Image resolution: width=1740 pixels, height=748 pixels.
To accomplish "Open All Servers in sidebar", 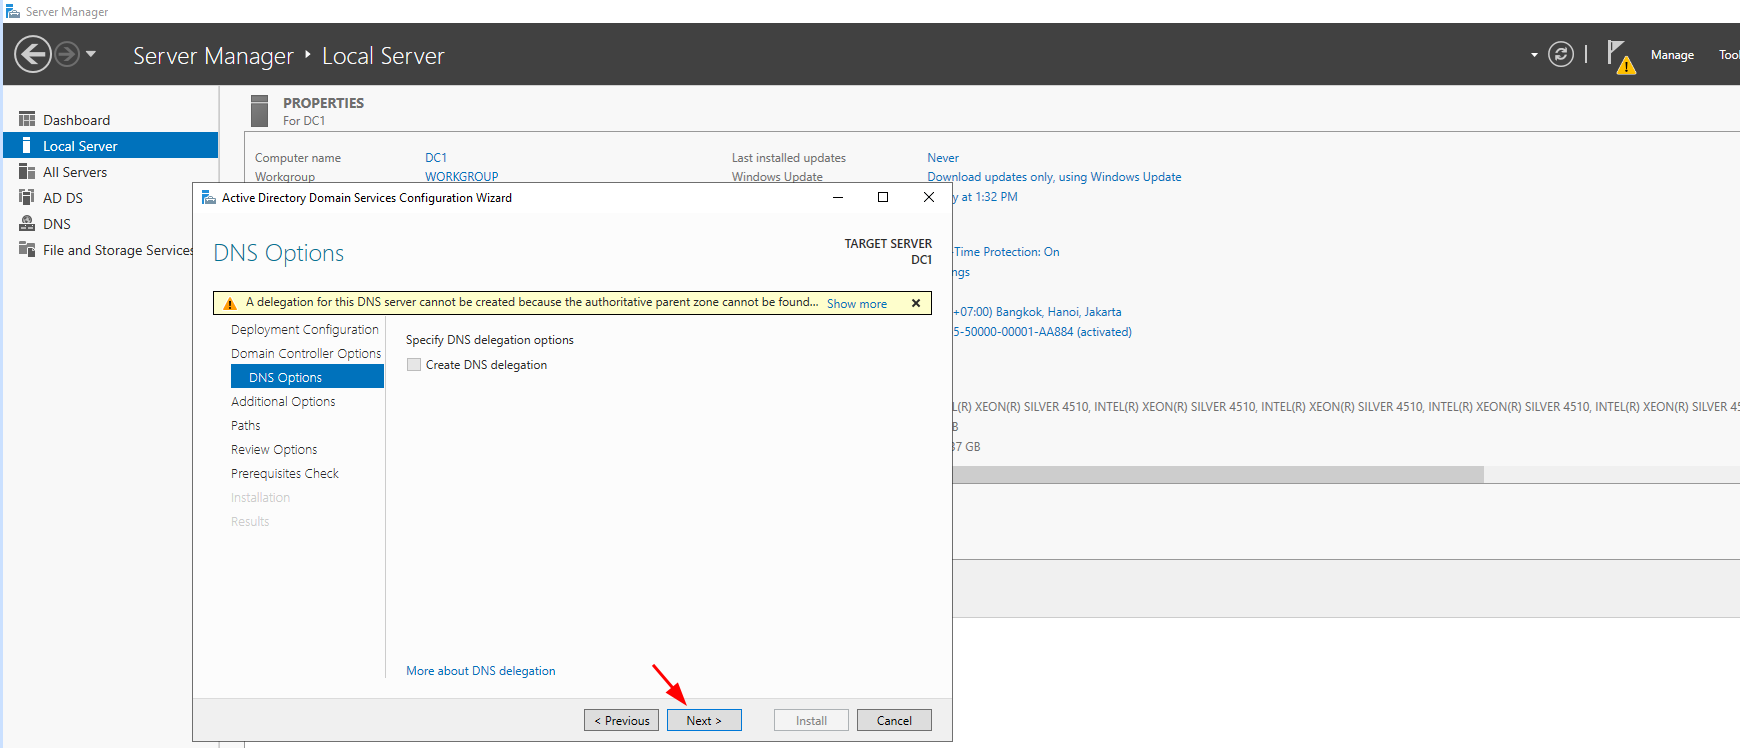I will point(75,172).
